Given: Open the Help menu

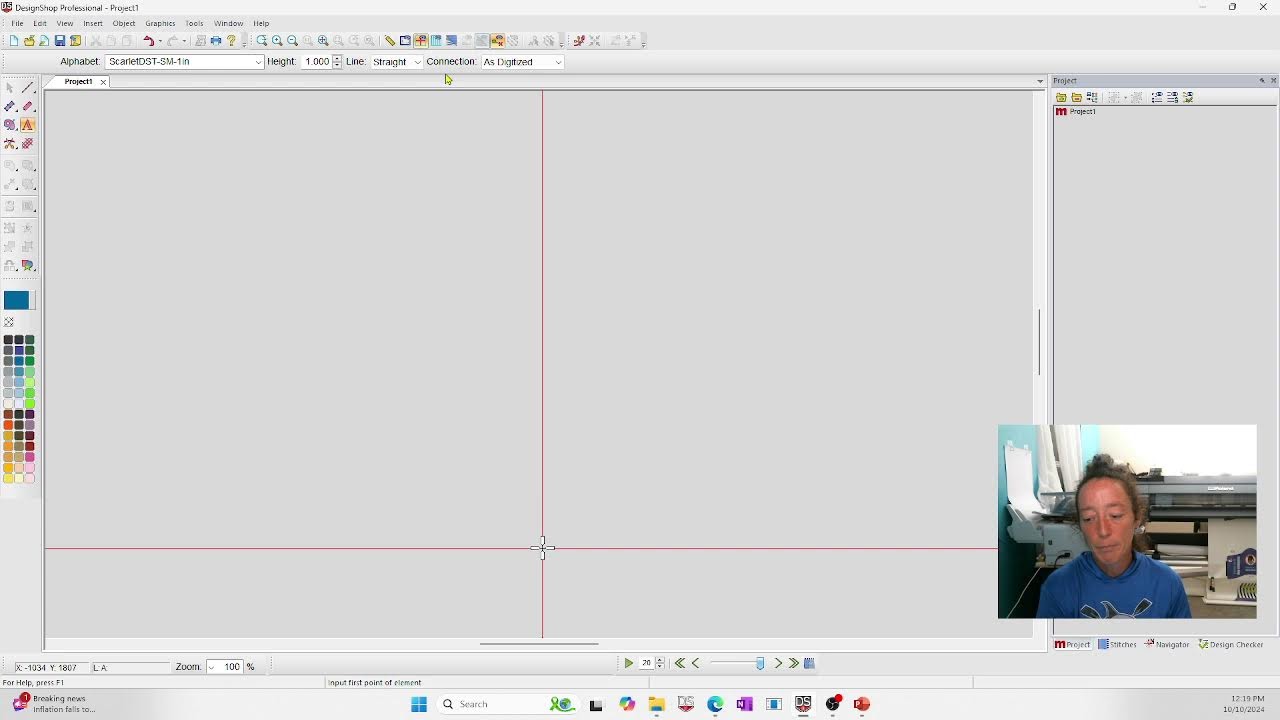Looking at the screenshot, I should tap(261, 23).
